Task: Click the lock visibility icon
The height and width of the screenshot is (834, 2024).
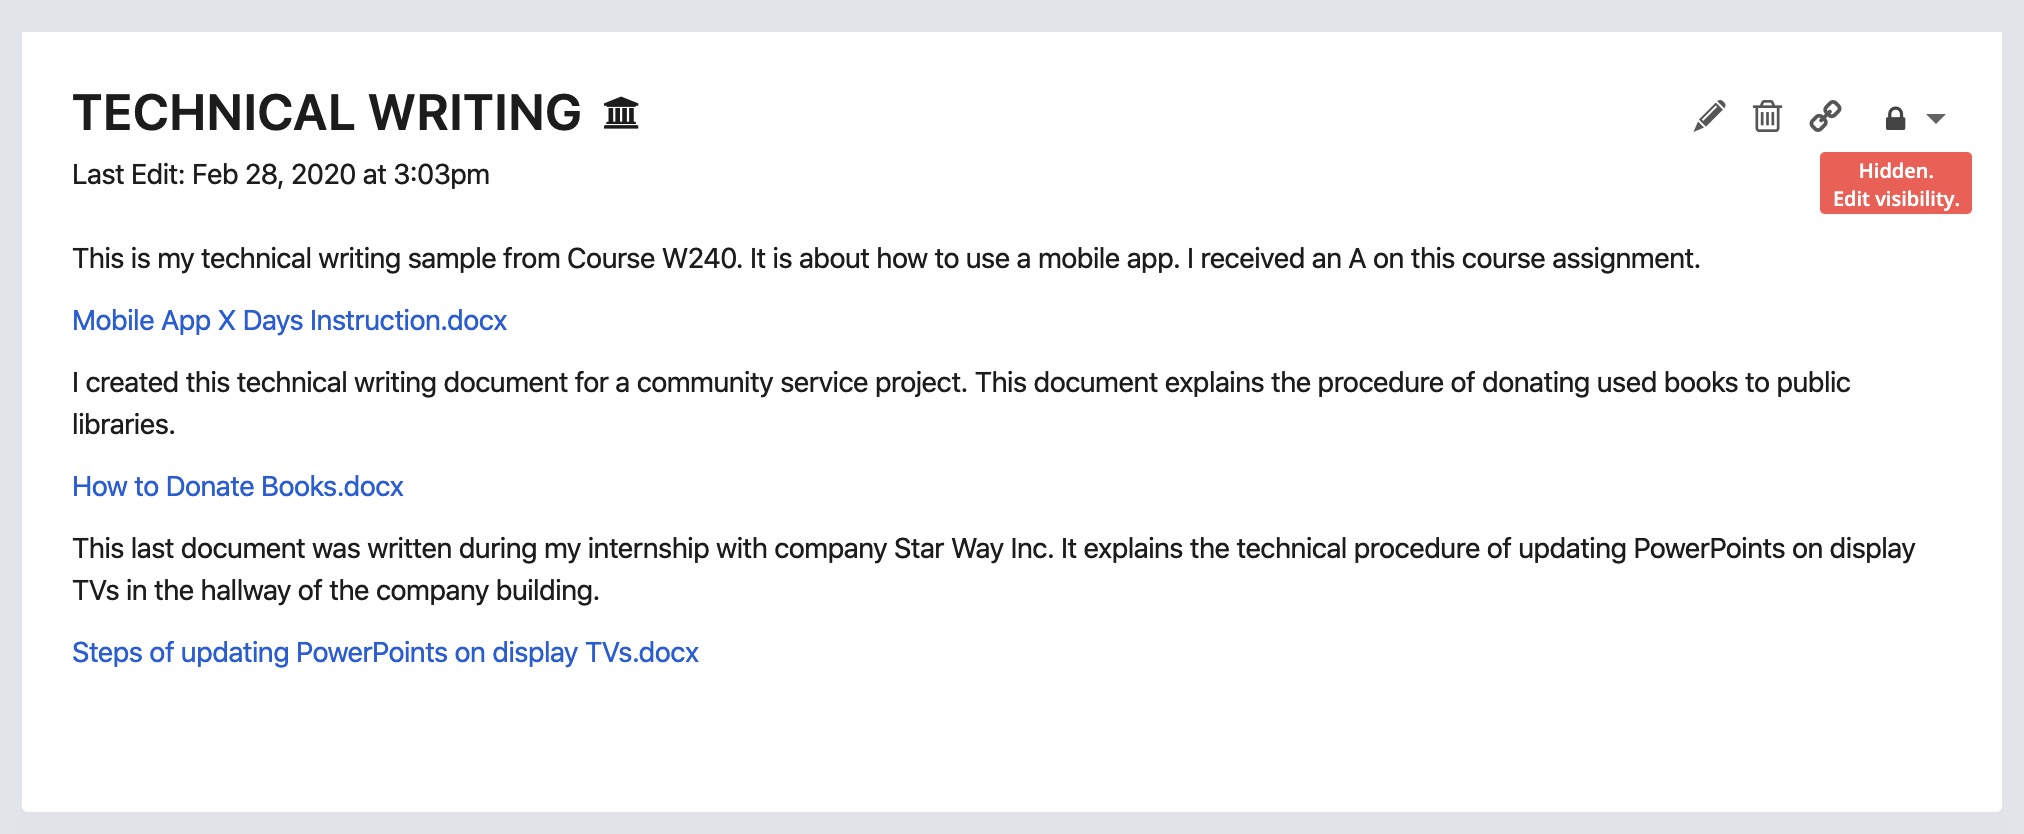Action: pos(1895,119)
